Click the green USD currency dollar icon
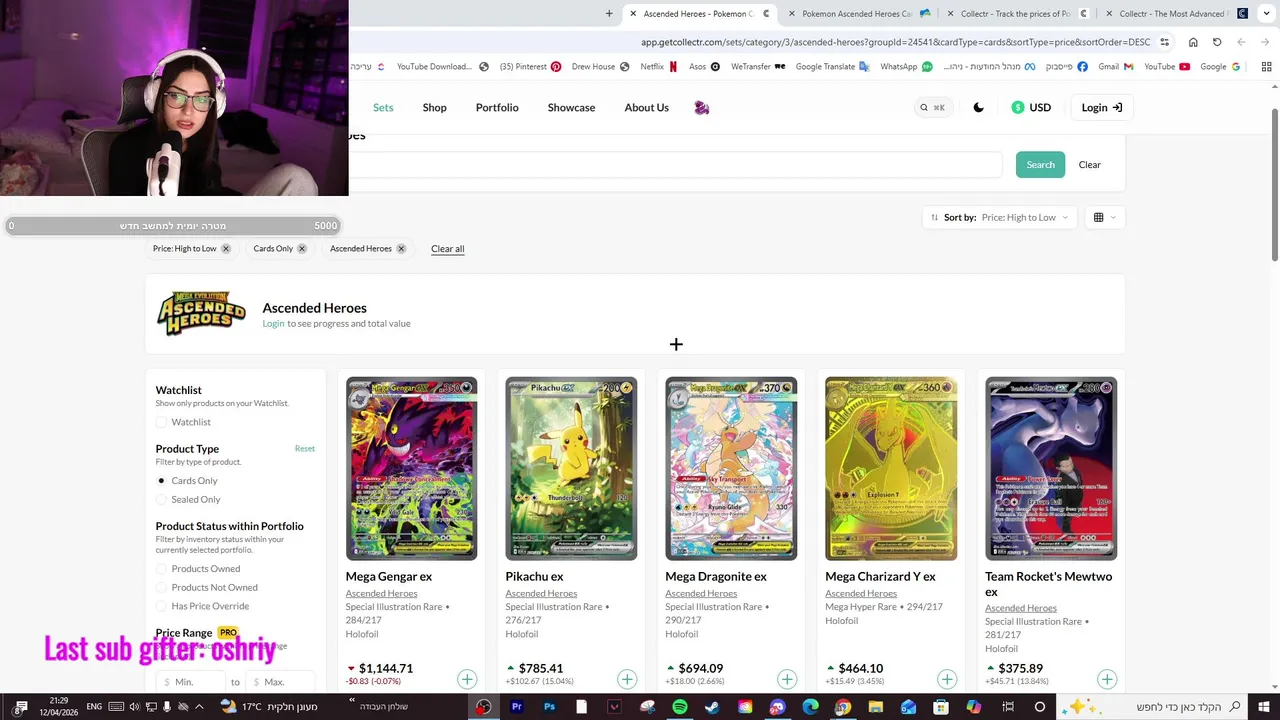 1018,107
